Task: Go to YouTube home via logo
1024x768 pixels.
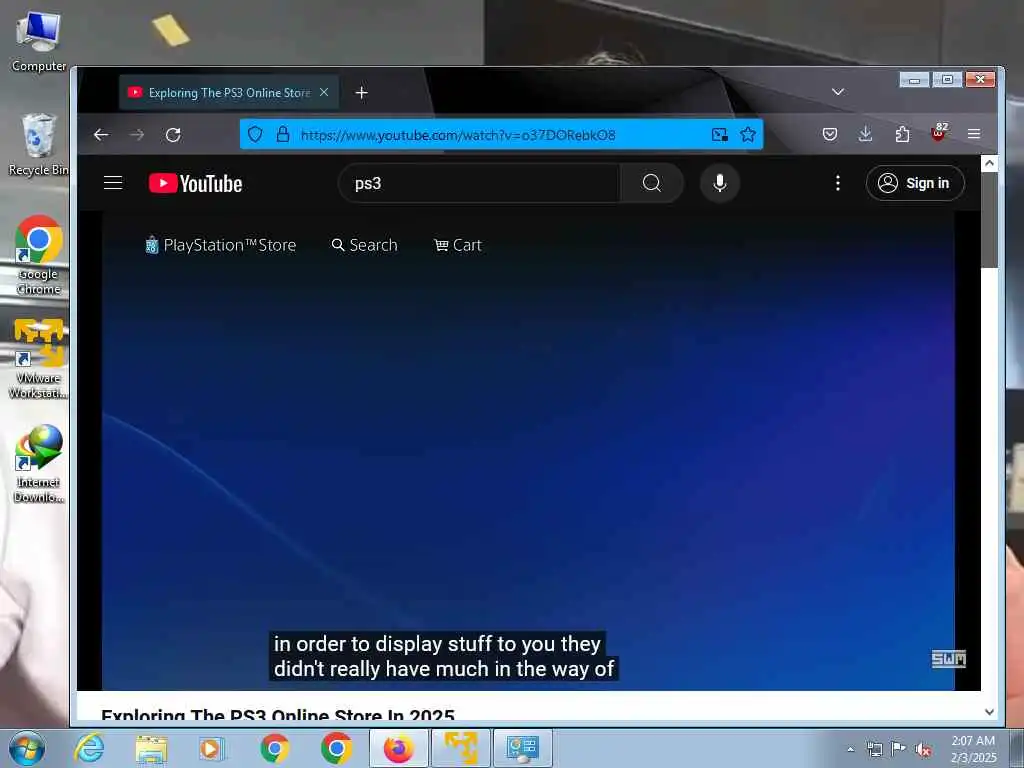Action: coord(195,184)
